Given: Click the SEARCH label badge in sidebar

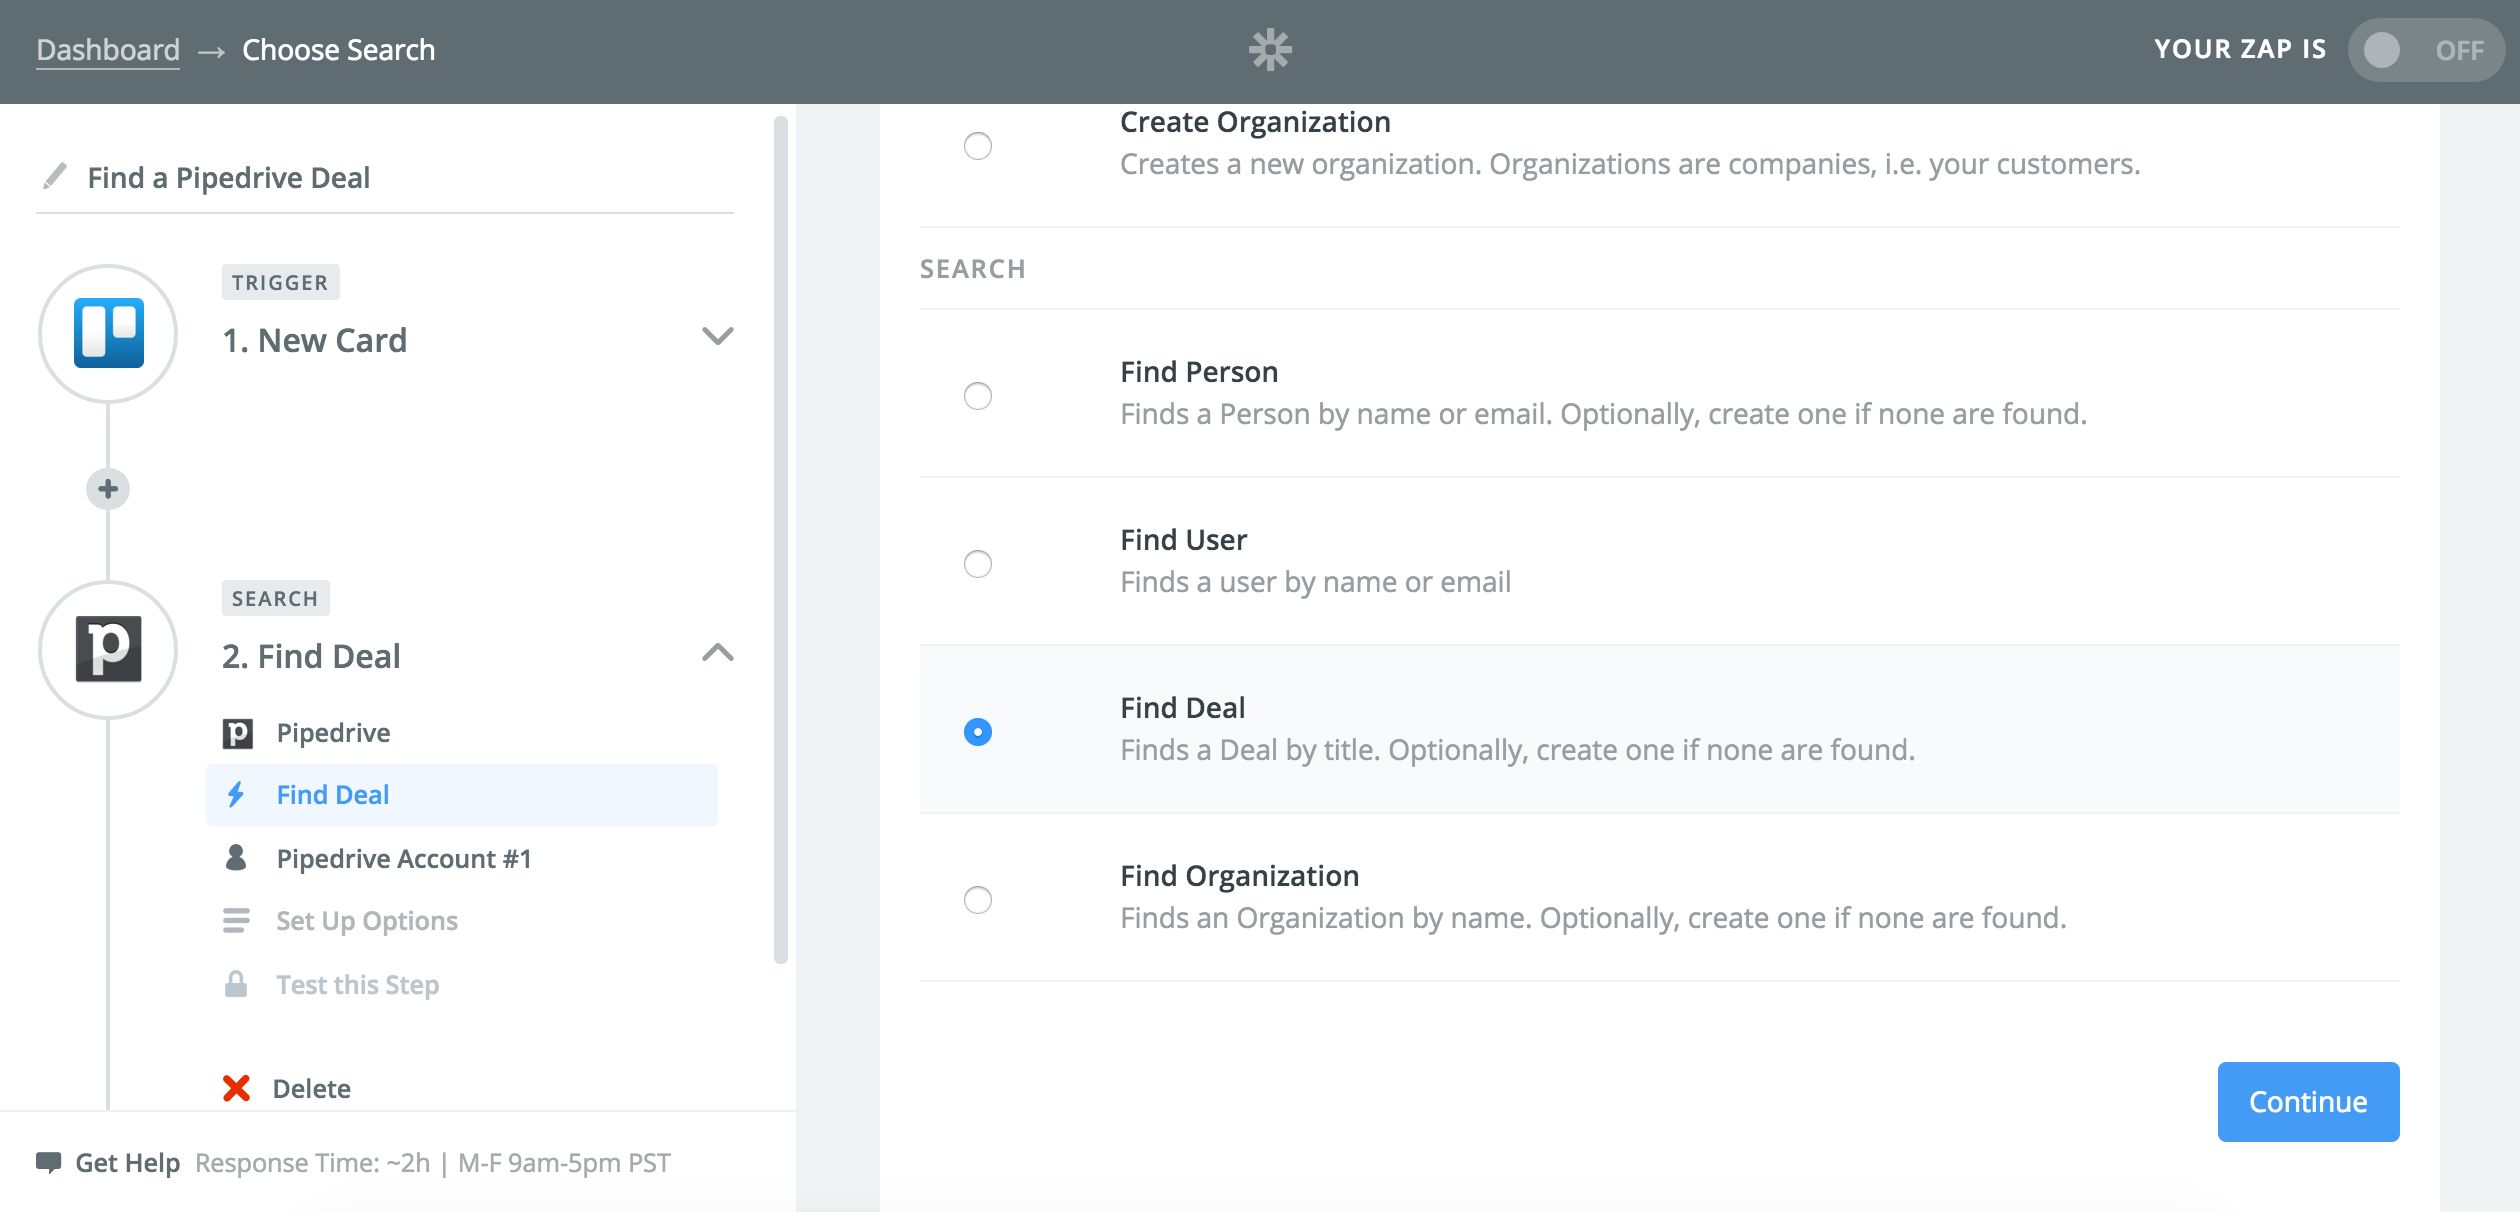Looking at the screenshot, I should click(x=275, y=599).
